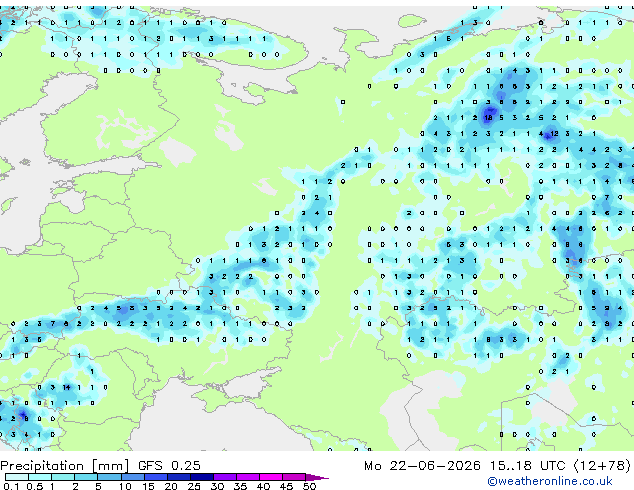The width and height of the screenshot is (634, 490).
Task: Click the 35–40 mm legend swatch
Action: tap(248, 477)
